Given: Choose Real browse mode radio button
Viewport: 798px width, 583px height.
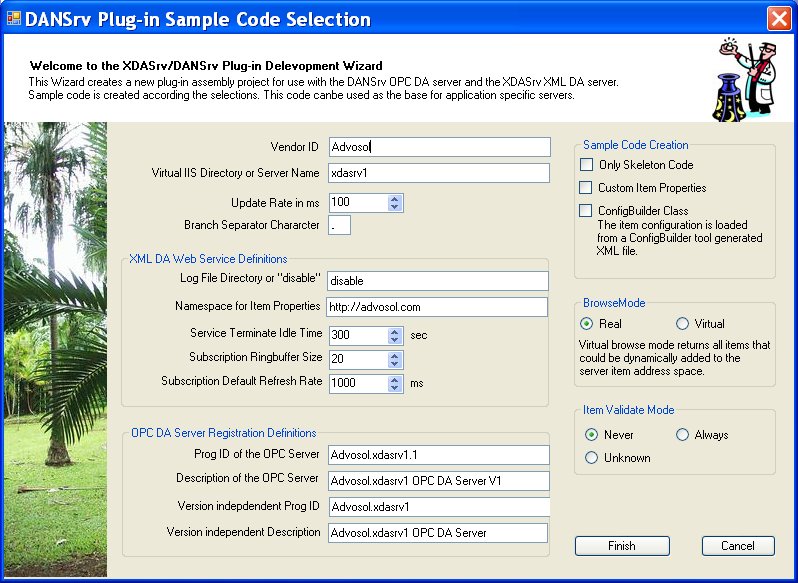Looking at the screenshot, I should (x=587, y=324).
